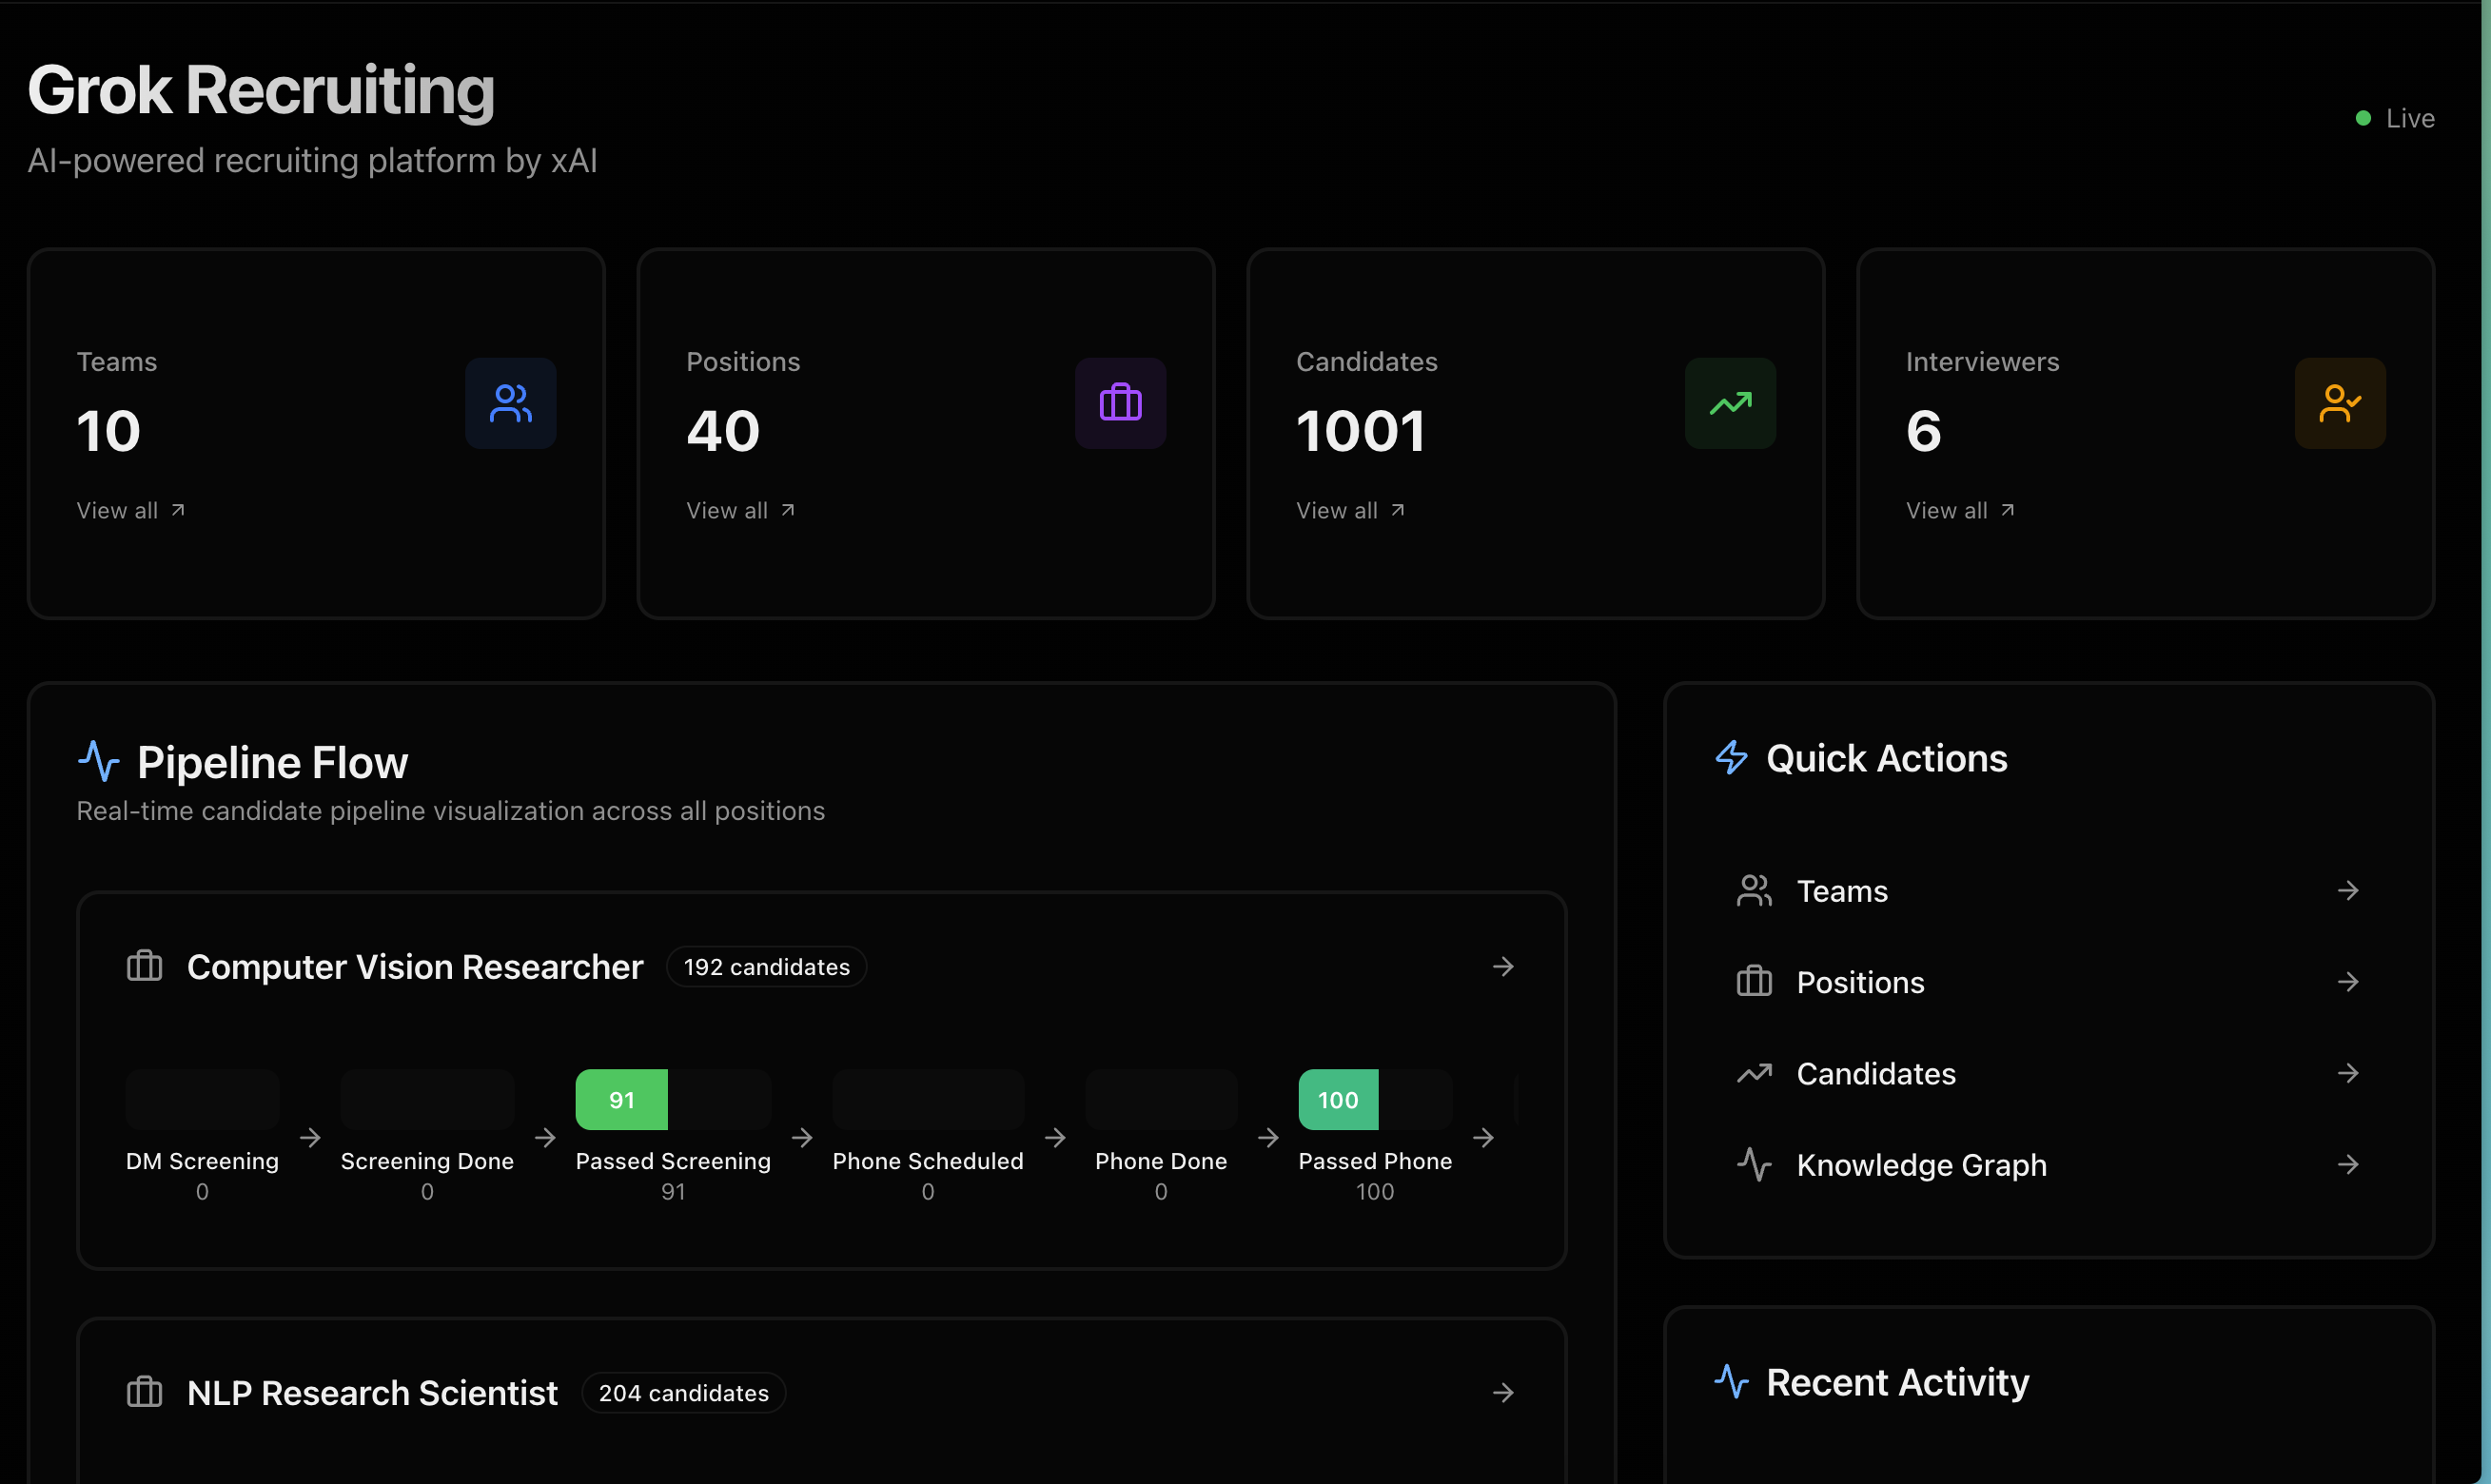Click the blue Teams people icon

[510, 403]
